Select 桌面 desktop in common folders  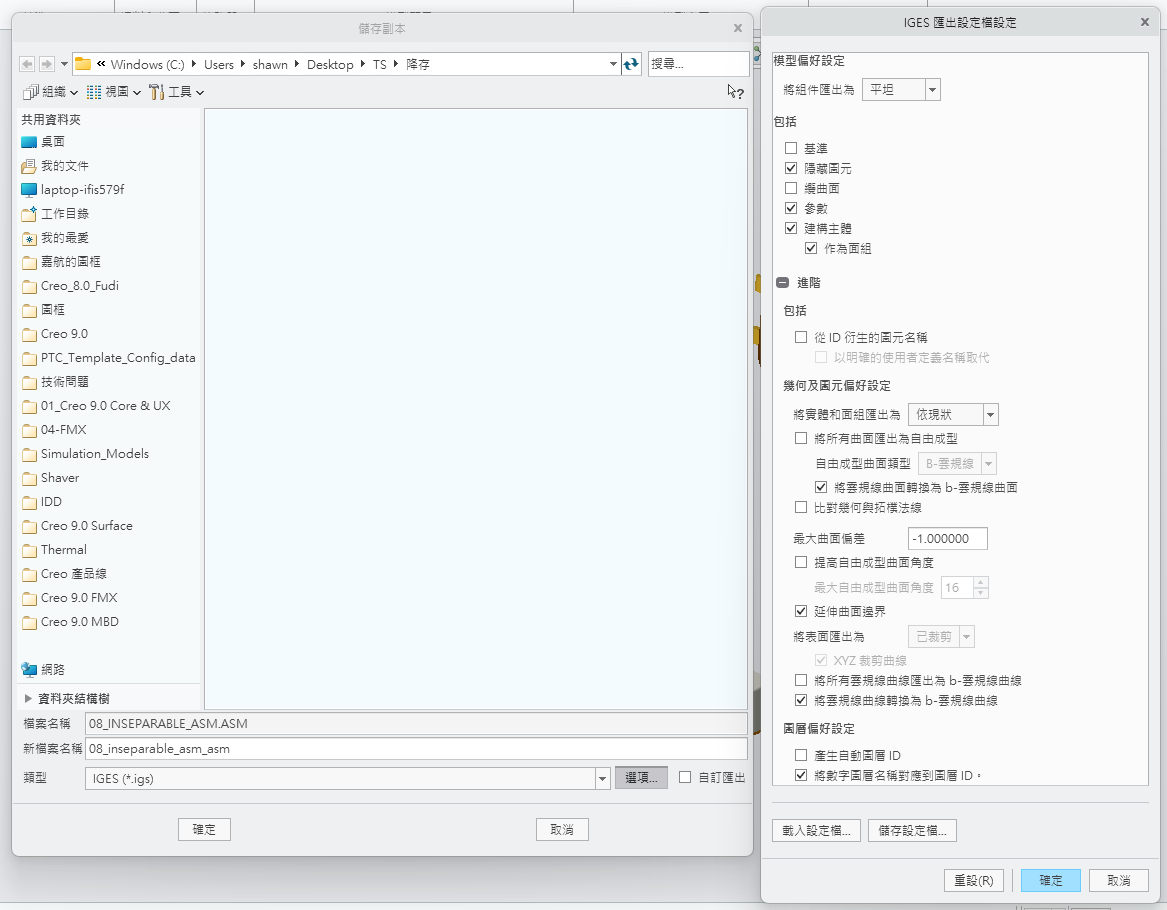coord(52,142)
